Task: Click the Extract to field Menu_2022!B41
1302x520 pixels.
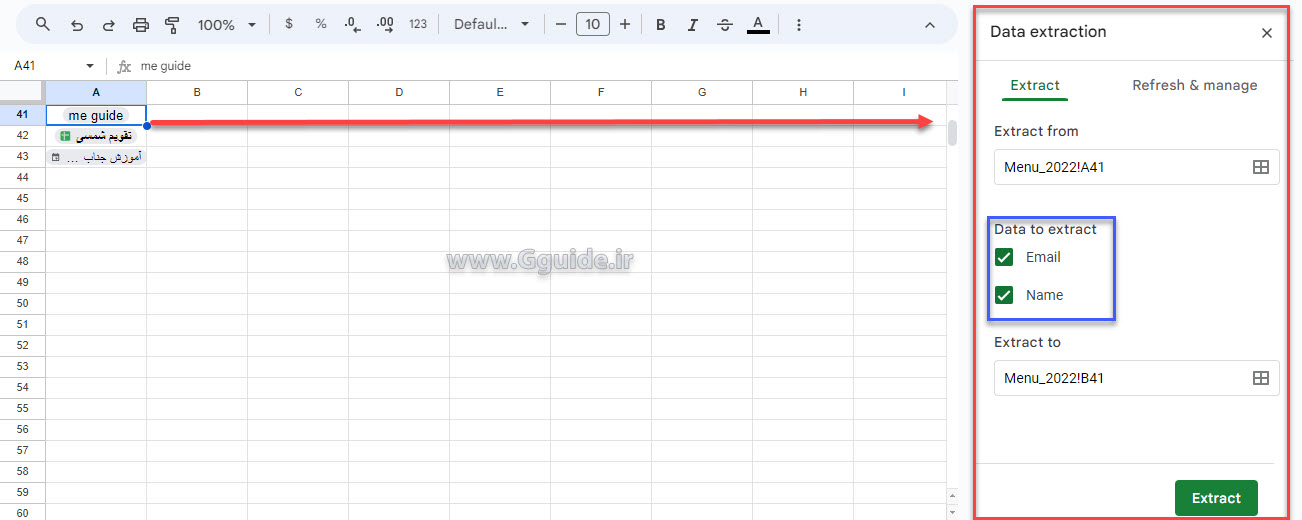Action: [1137, 378]
